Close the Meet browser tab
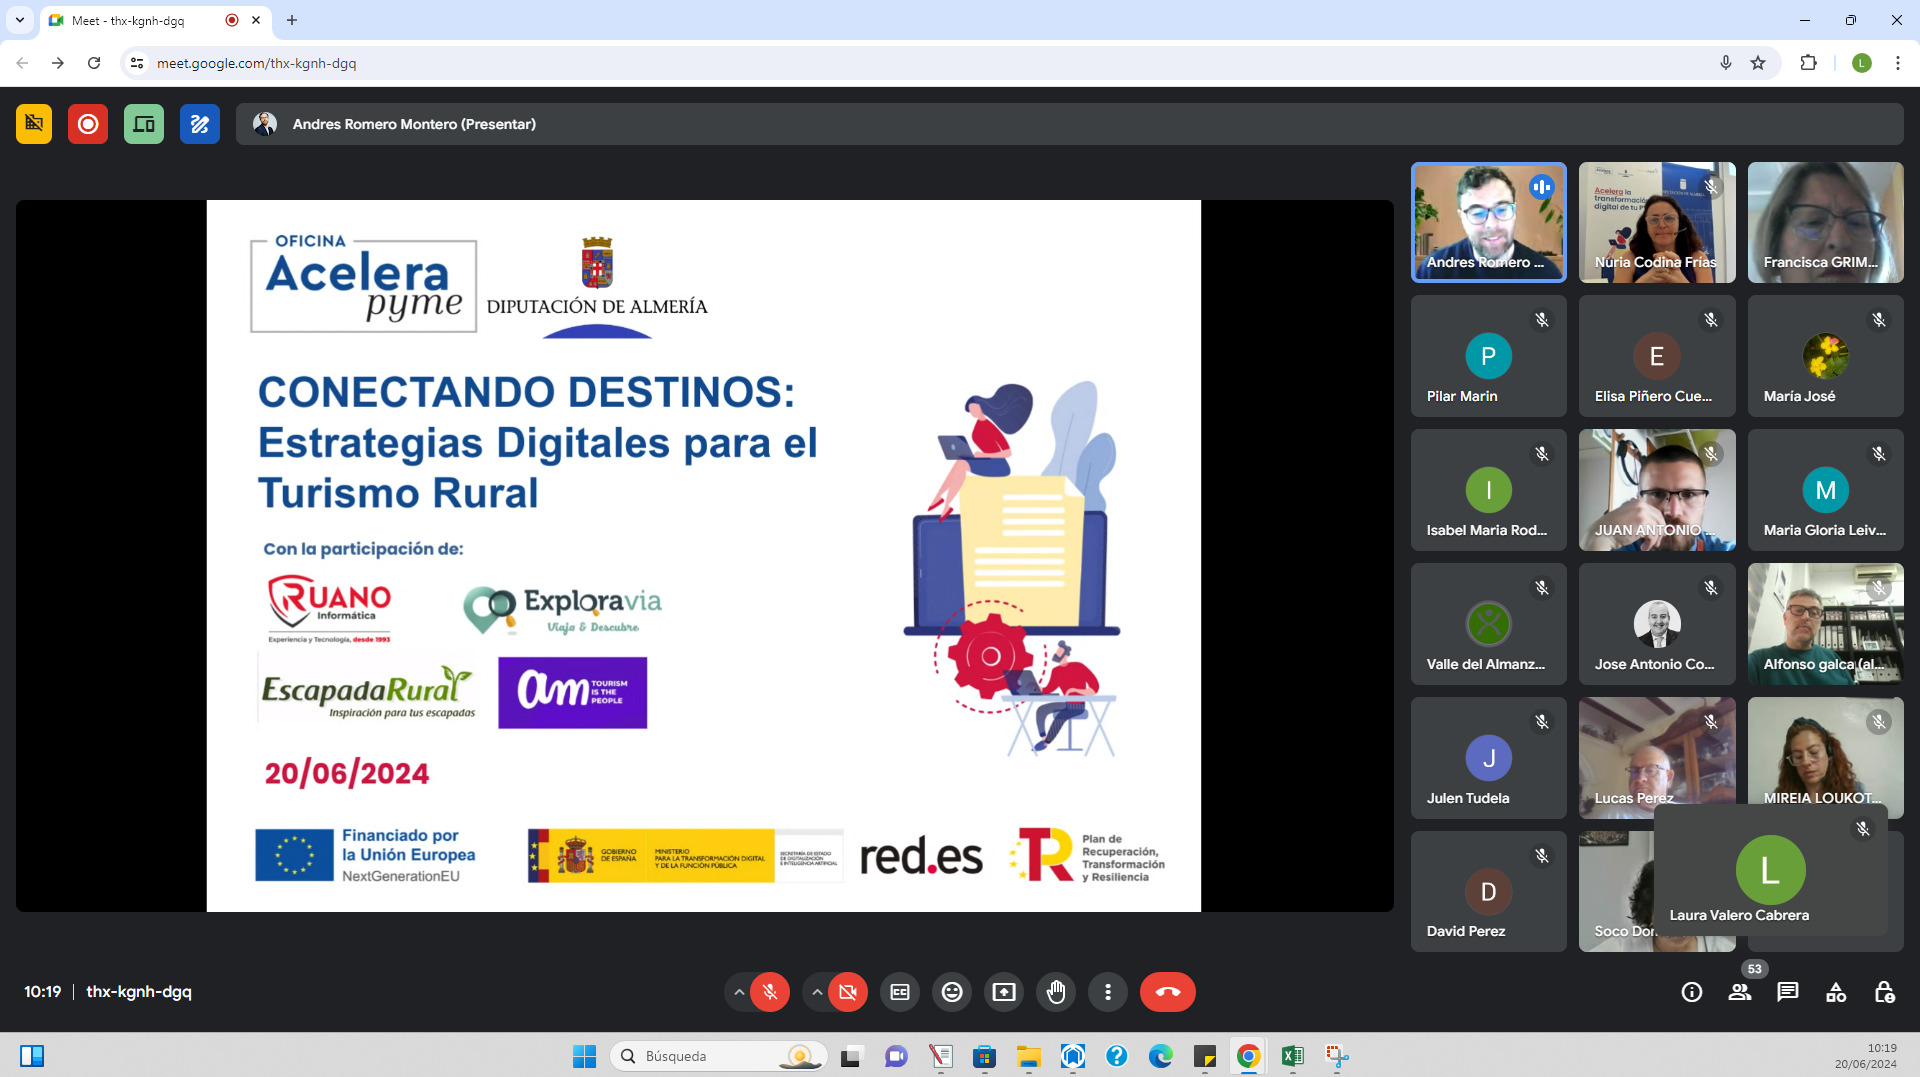 coord(256,20)
